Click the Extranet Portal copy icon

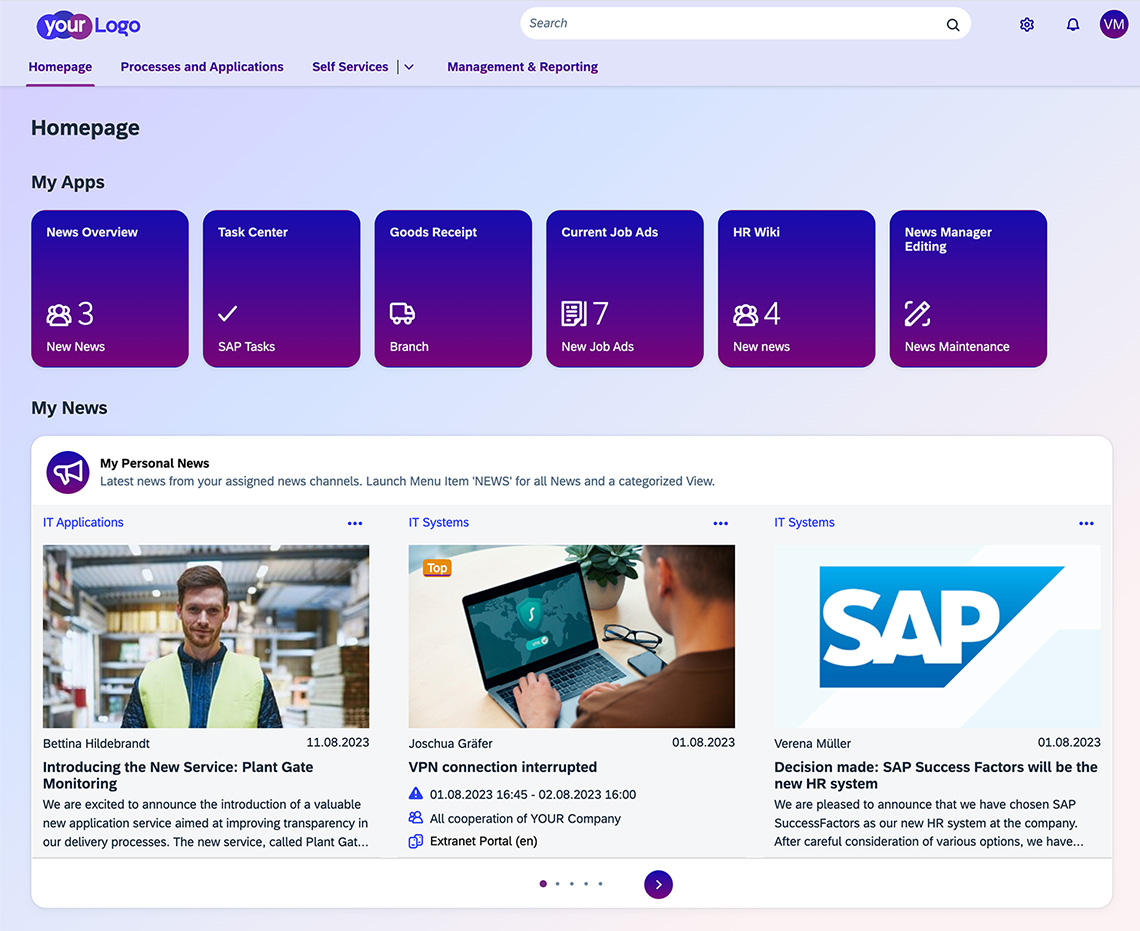(415, 842)
